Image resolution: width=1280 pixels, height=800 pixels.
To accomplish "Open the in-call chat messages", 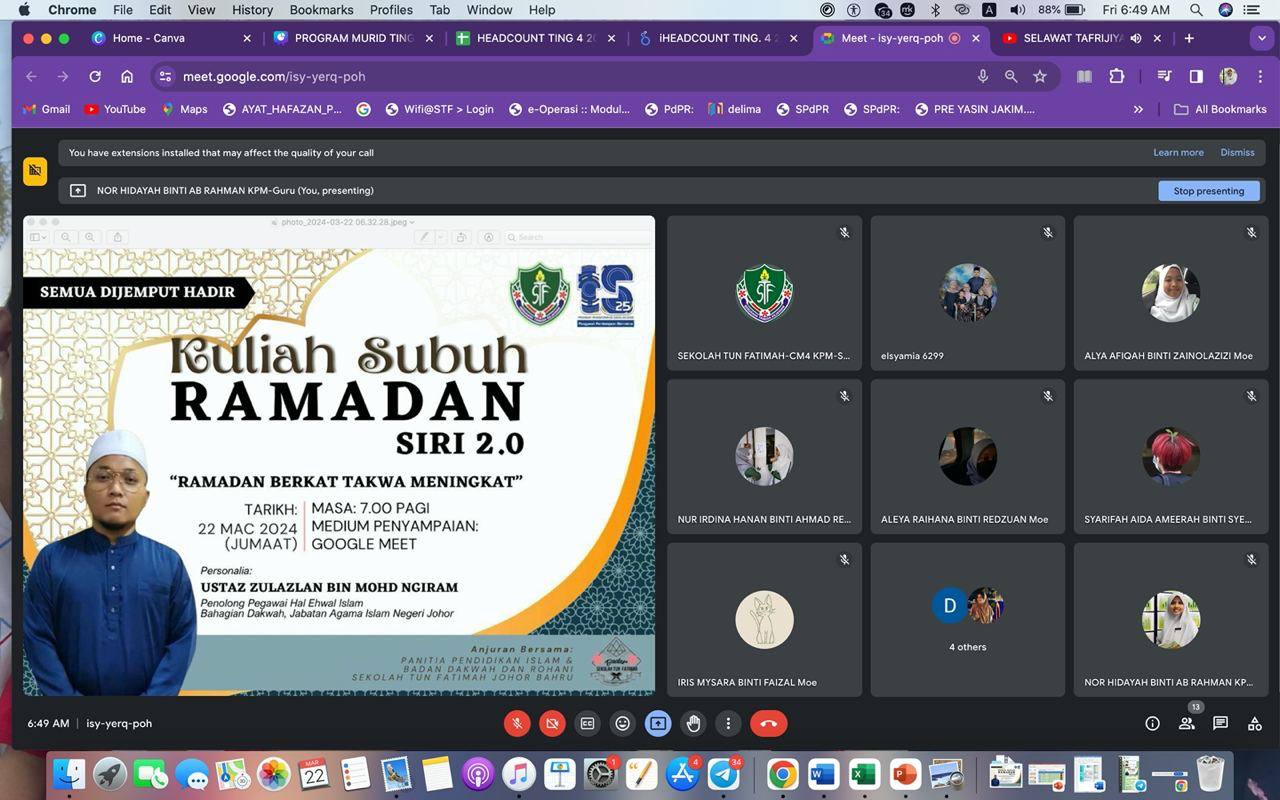I will (x=1220, y=724).
